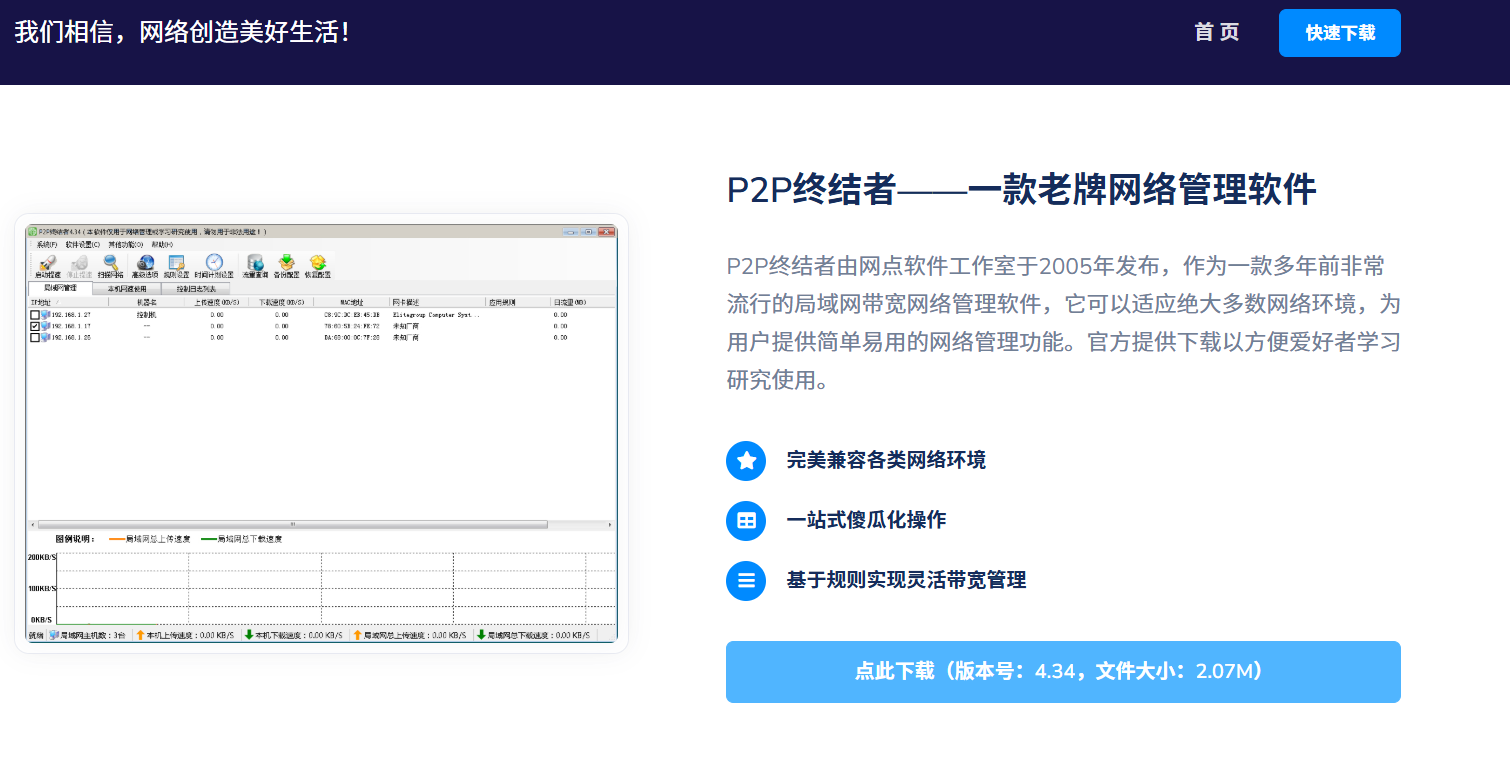Click orange up-arrow before 本机上传速度 in status bar
This screenshot has height=776, width=1510.
coord(140,635)
